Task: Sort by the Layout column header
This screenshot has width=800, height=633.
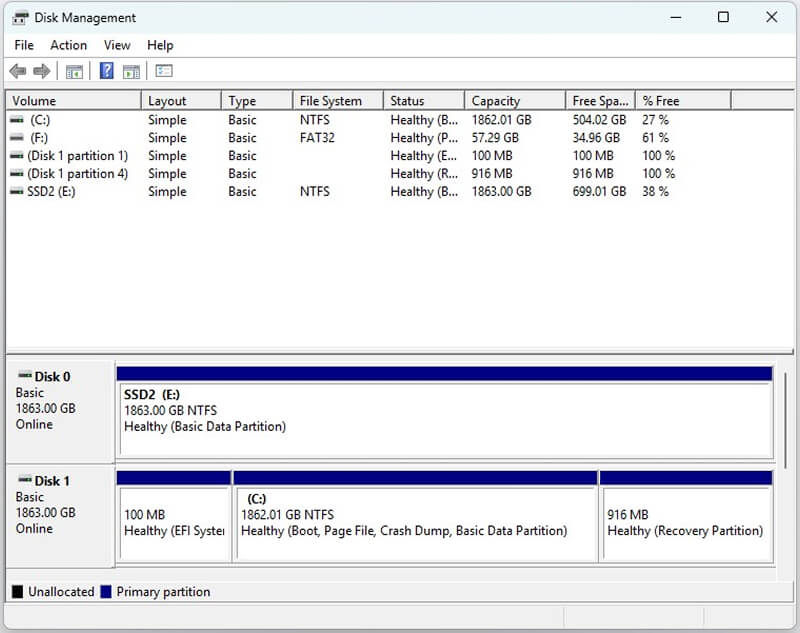Action: point(181,100)
